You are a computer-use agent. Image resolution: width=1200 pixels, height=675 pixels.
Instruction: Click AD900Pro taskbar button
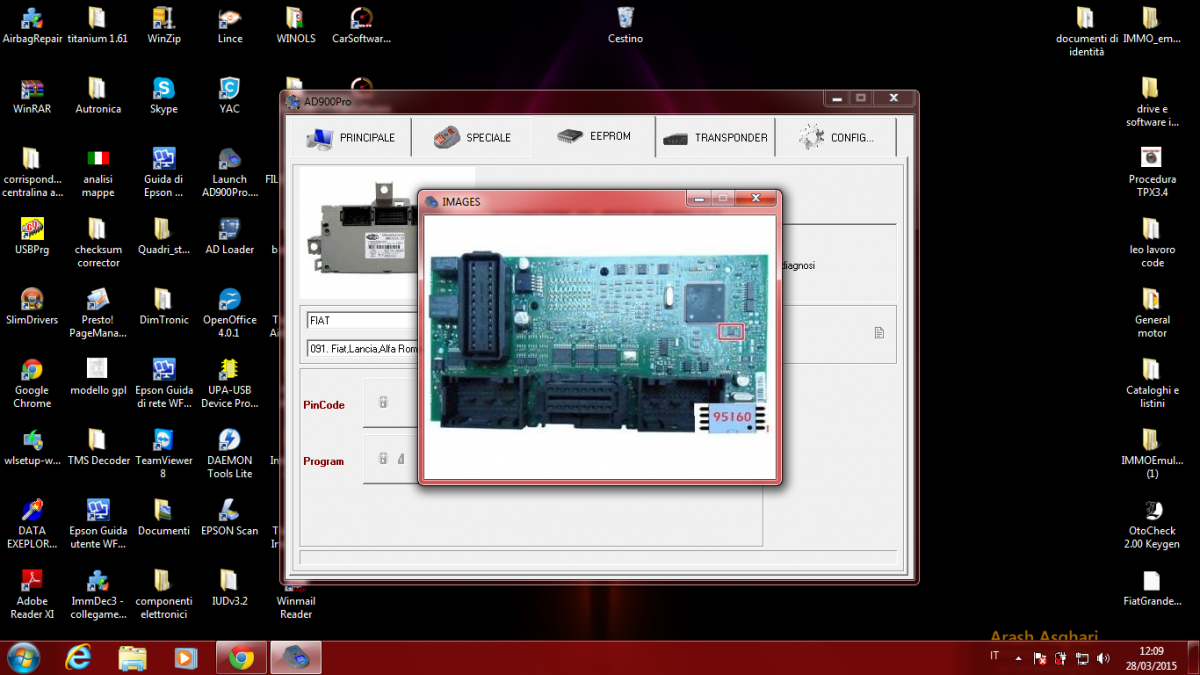click(x=297, y=657)
